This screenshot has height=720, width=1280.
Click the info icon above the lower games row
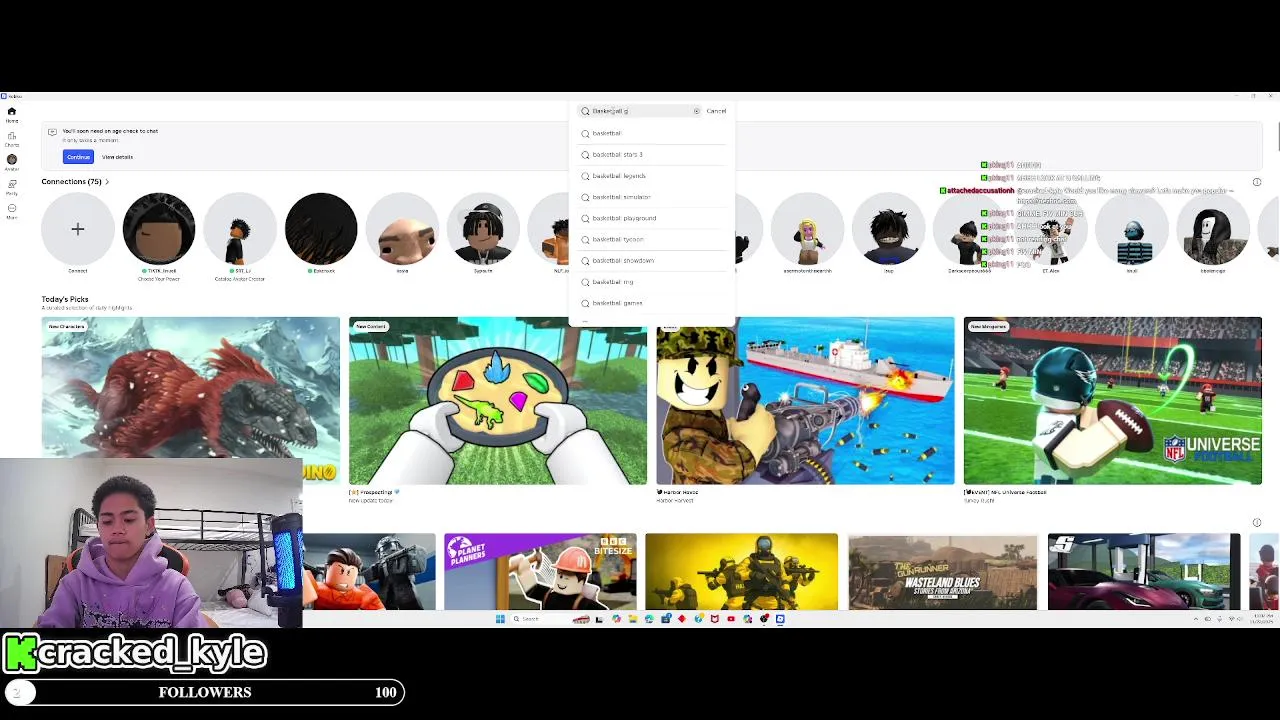tap(1257, 522)
